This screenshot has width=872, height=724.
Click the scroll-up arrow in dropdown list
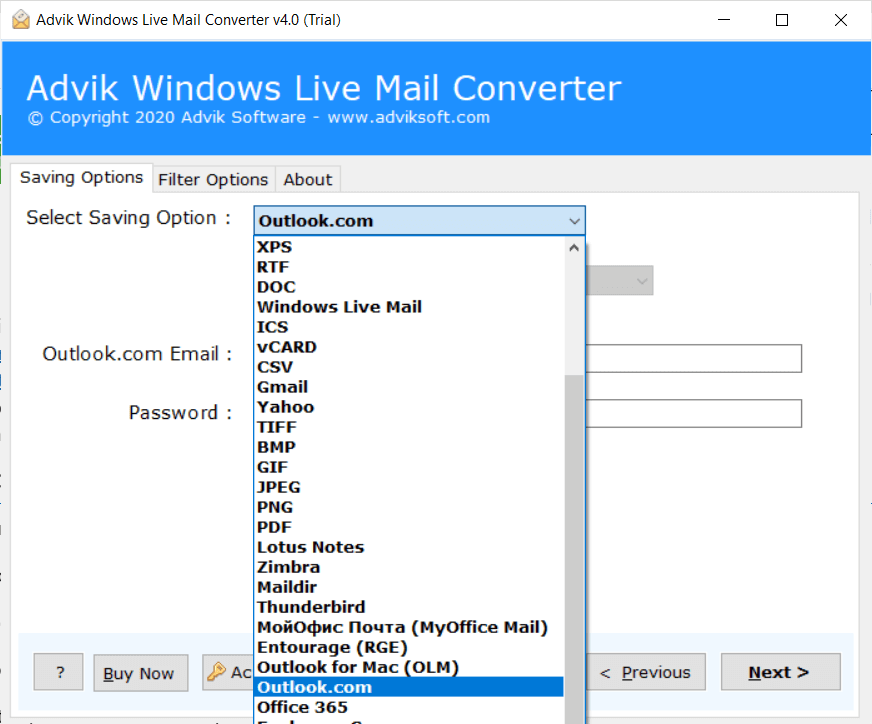[574, 248]
